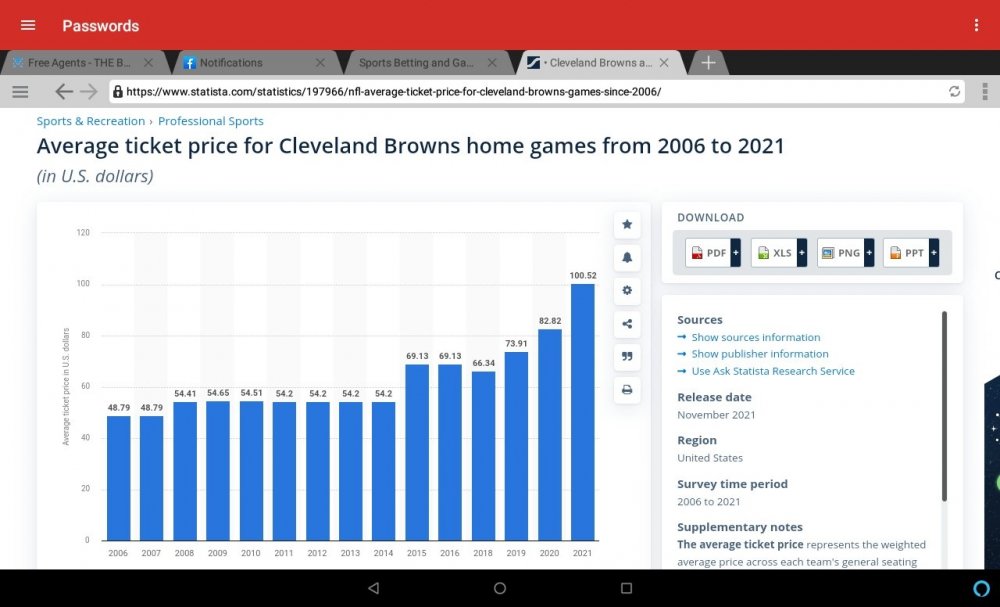
Task: Download the chart as PPT
Action: (911, 253)
